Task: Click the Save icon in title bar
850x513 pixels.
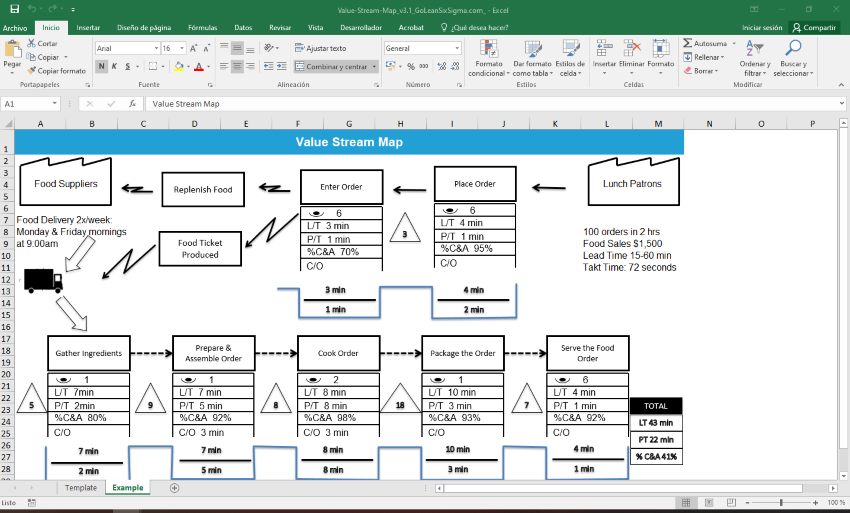Action: click(x=15, y=9)
